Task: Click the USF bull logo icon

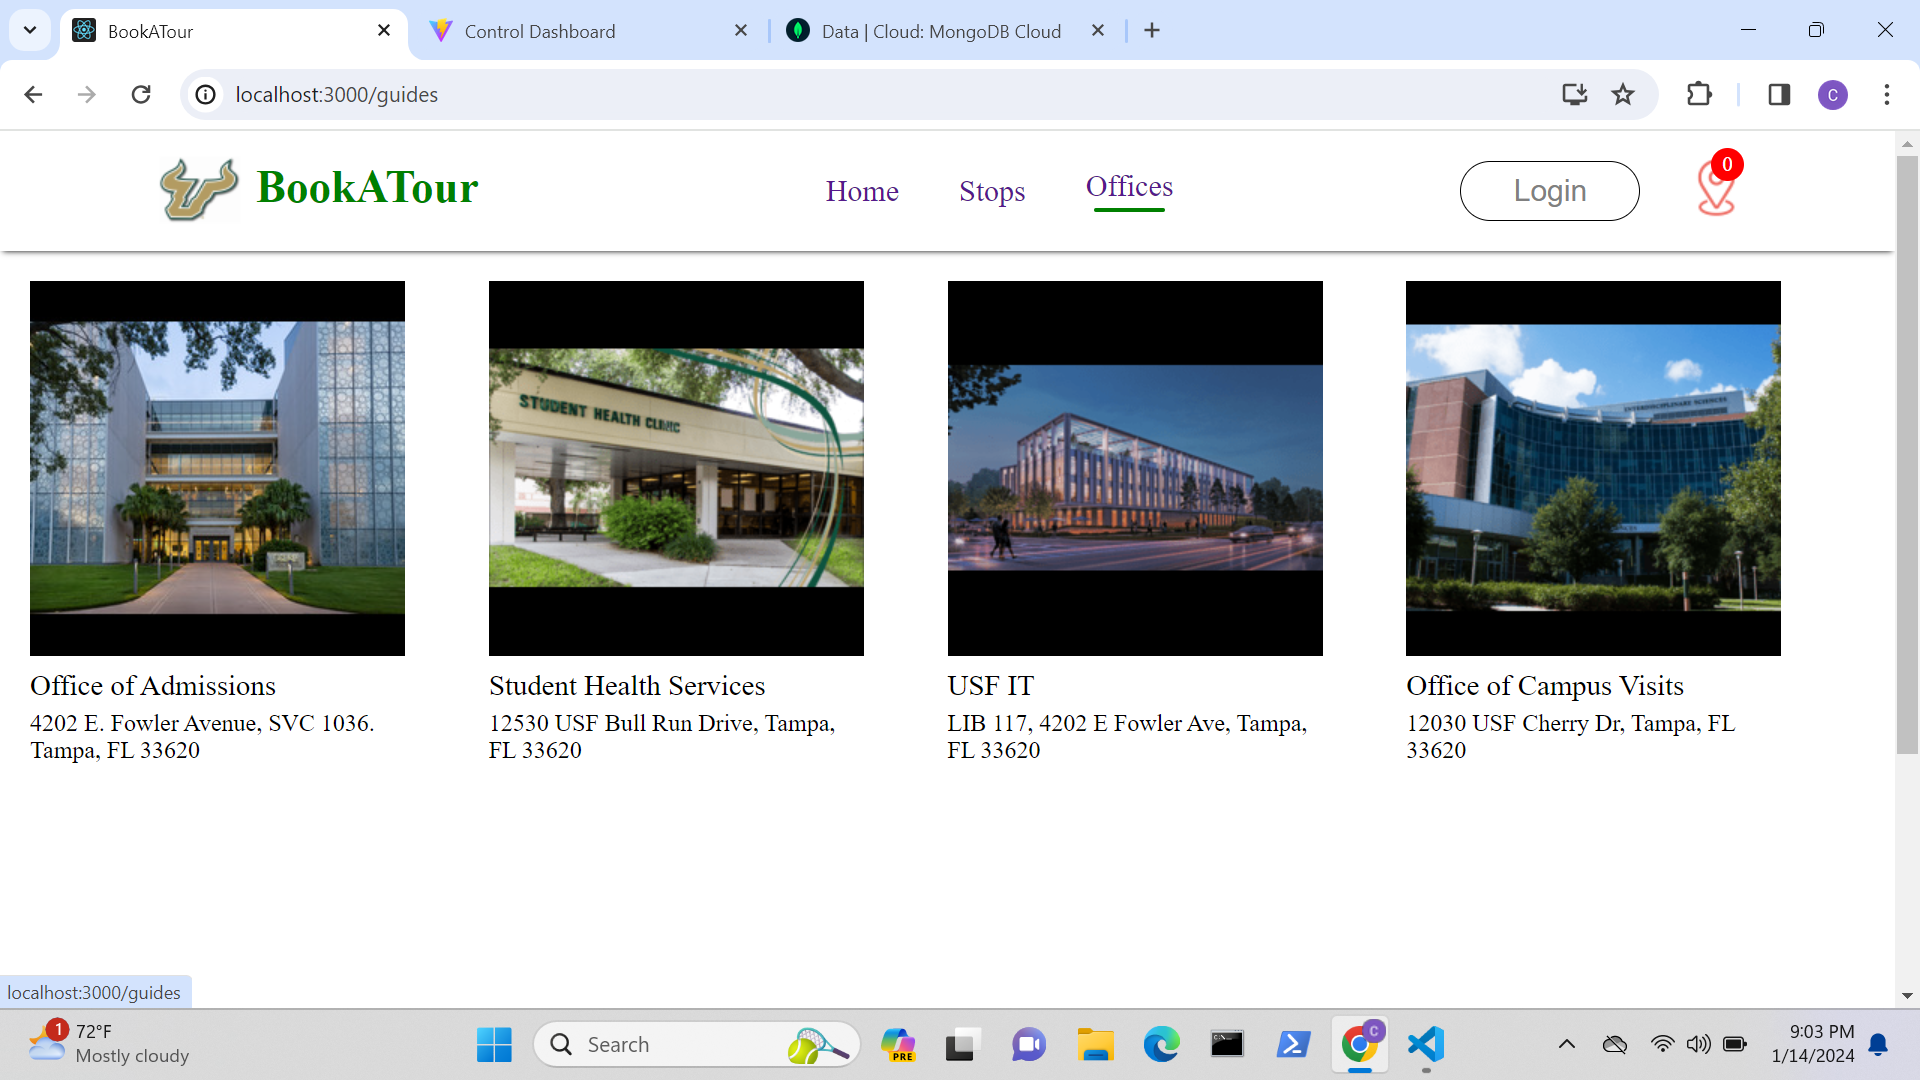Action: [x=199, y=189]
